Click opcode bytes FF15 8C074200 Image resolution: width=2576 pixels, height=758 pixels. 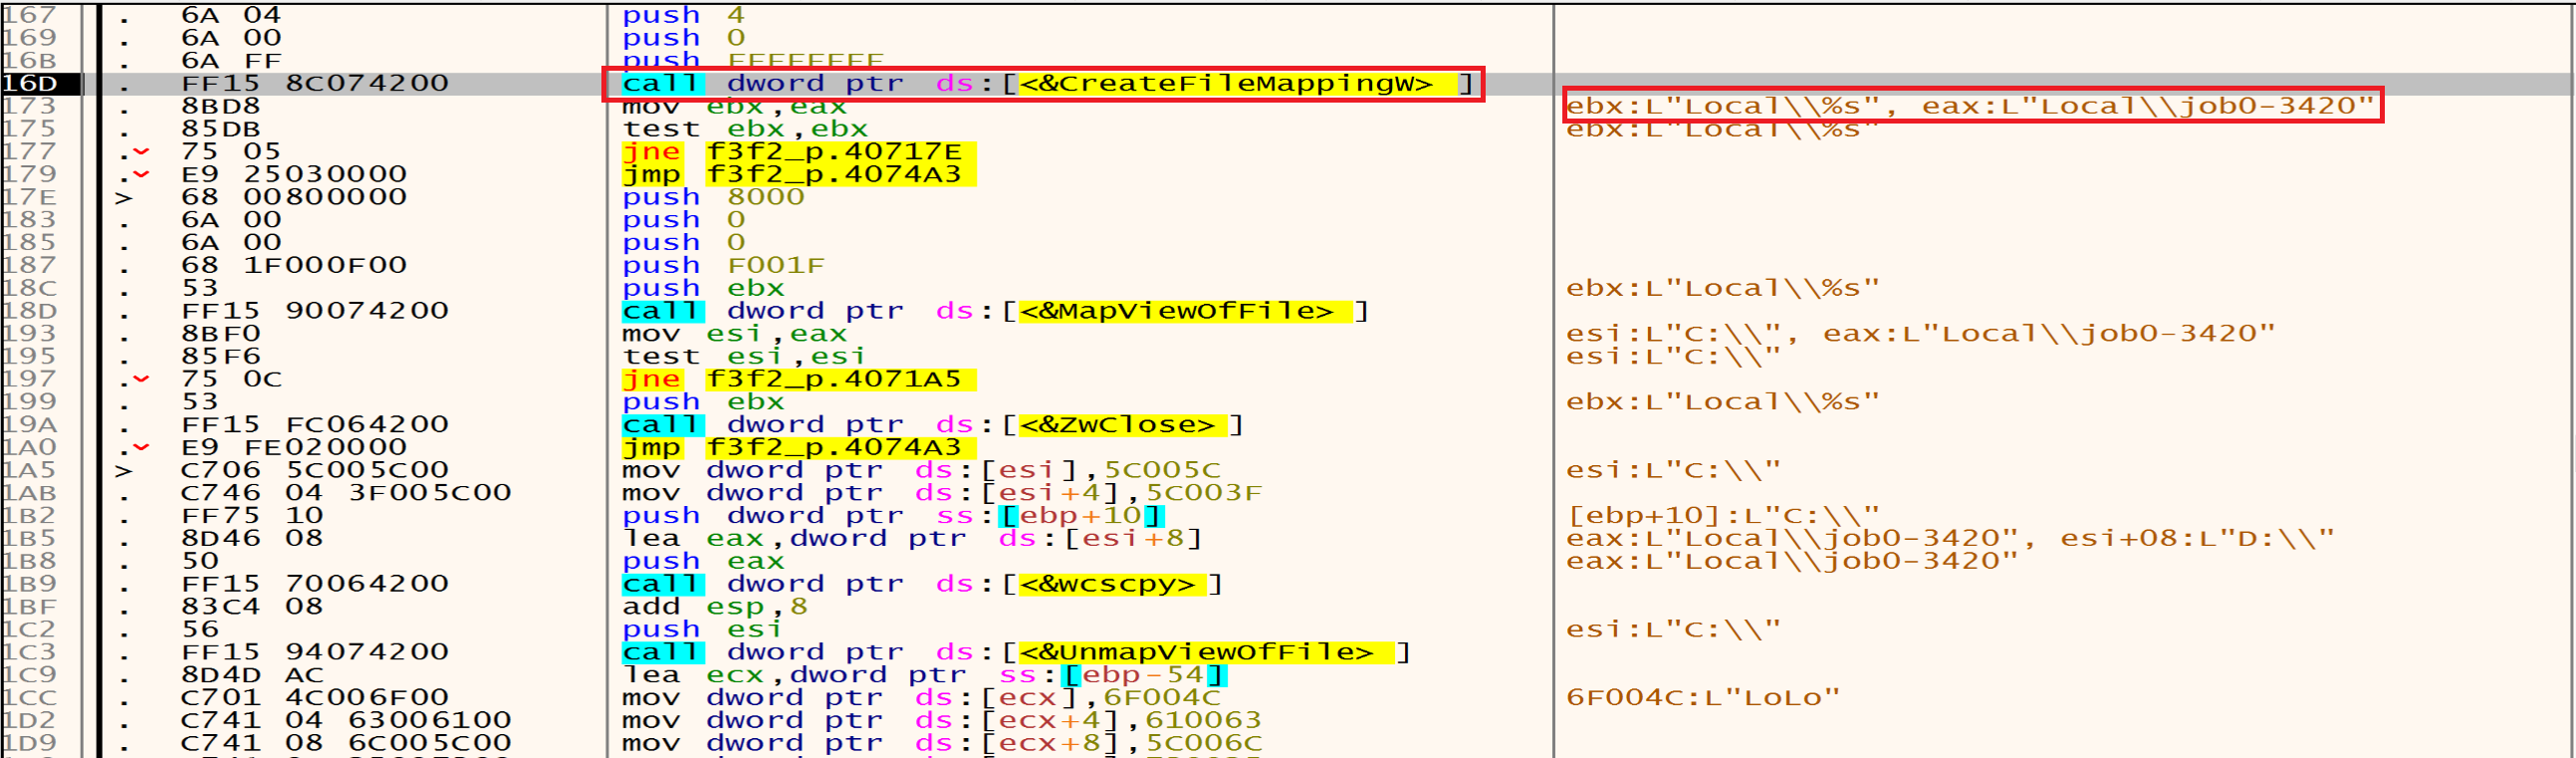314,84
